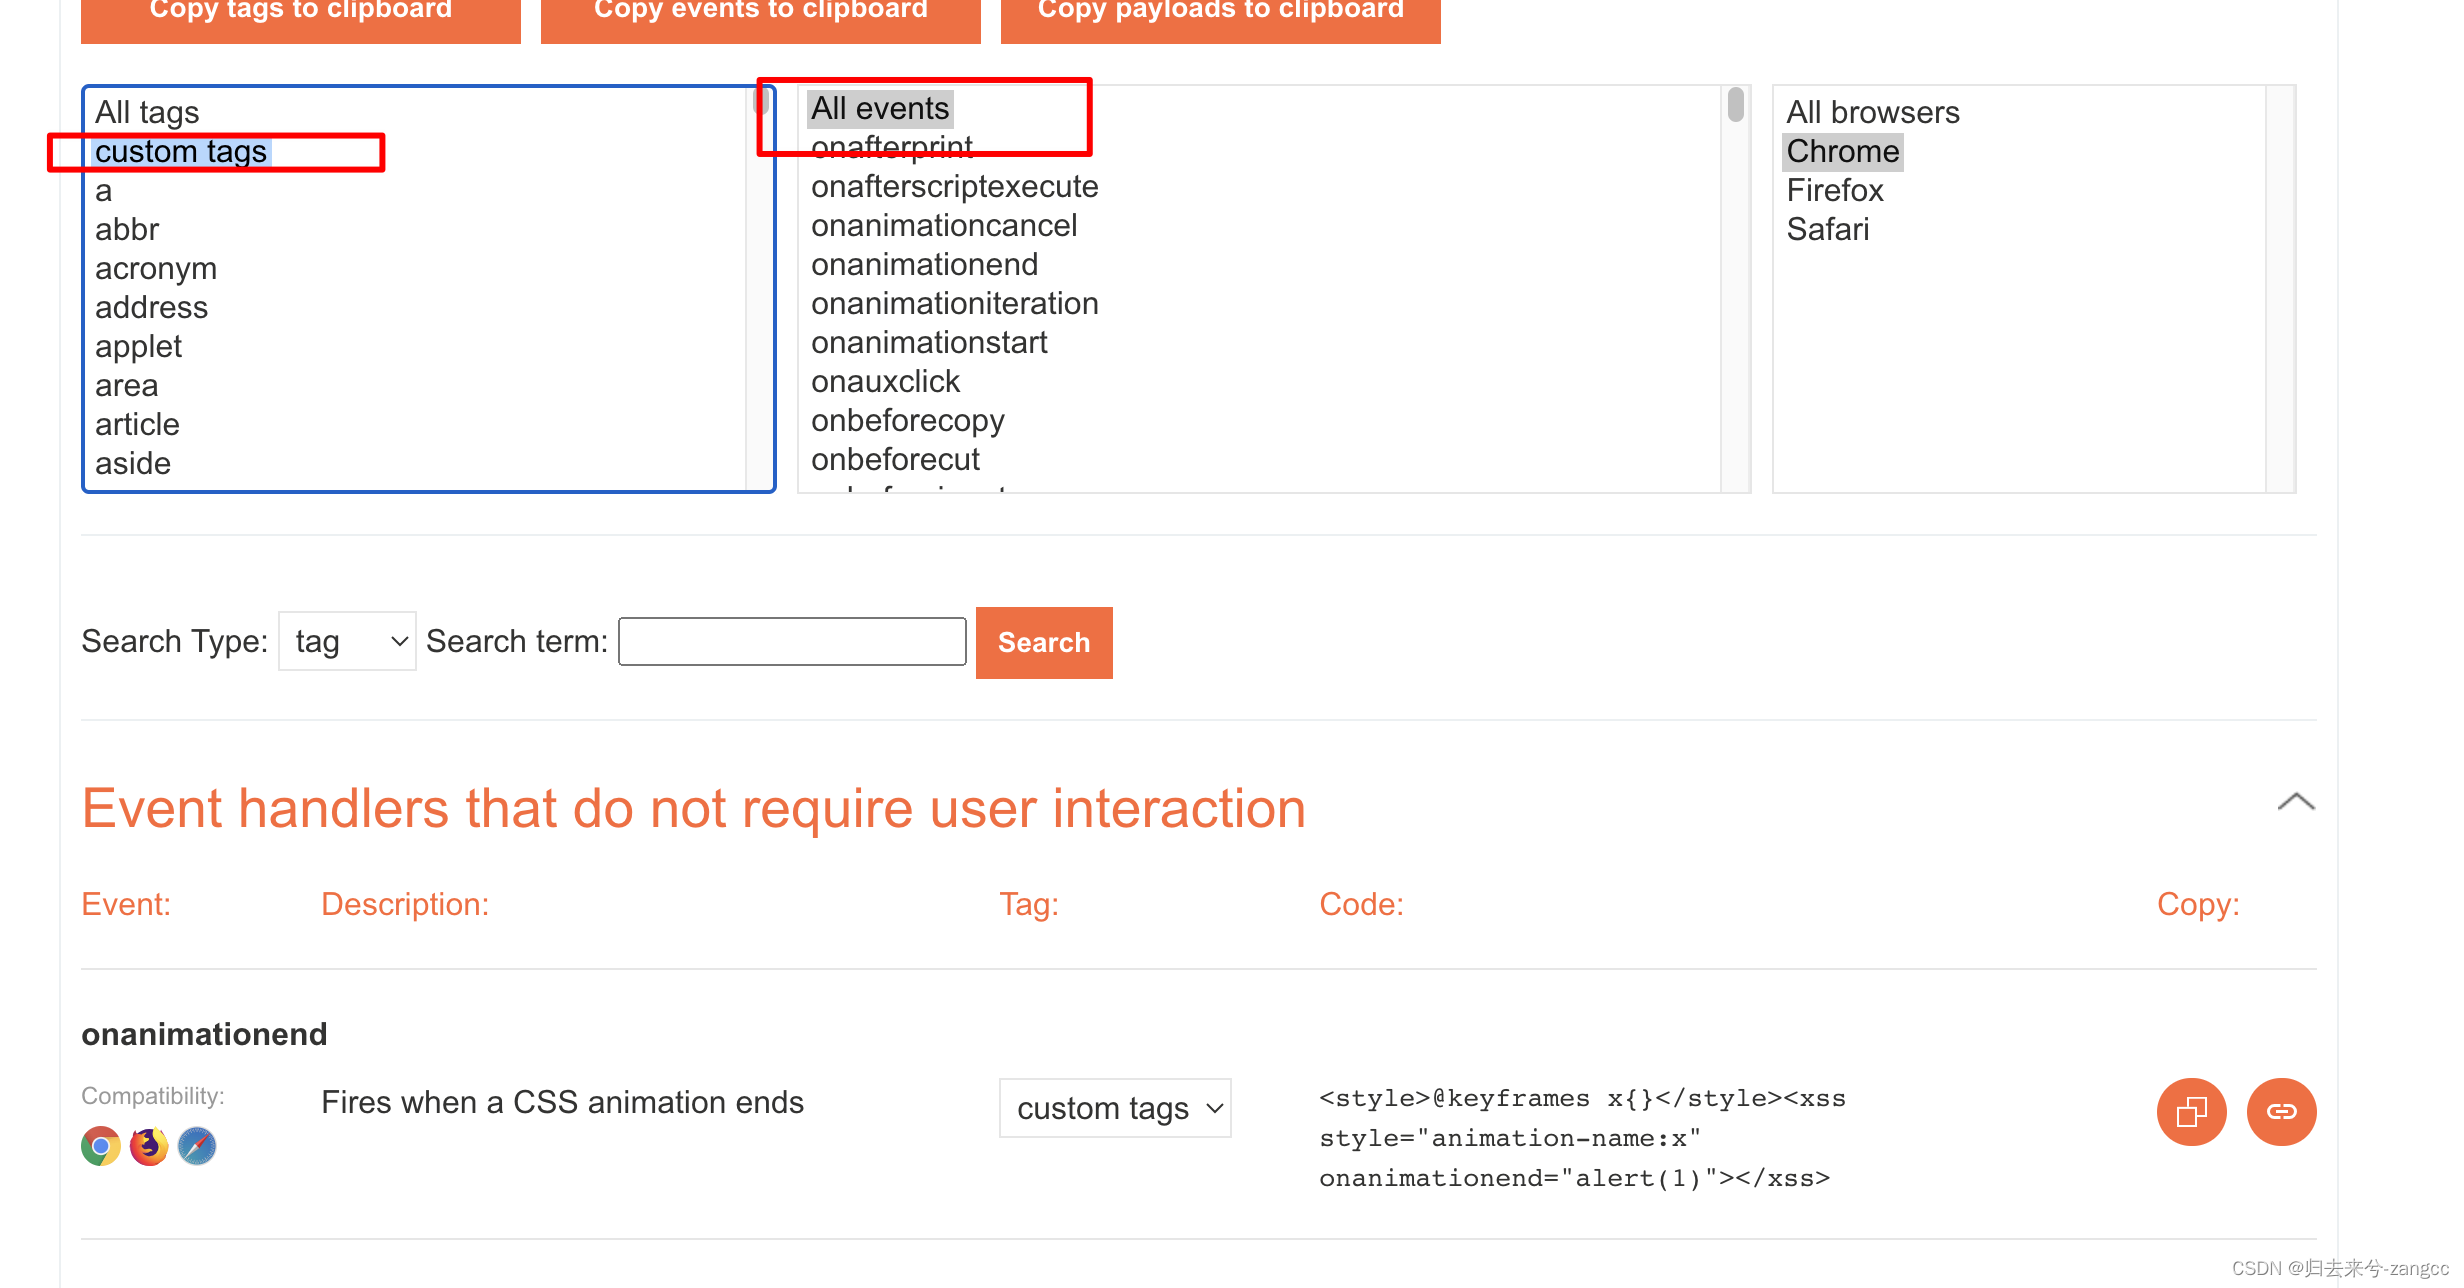This screenshot has height=1288, width=2464.
Task: Click the 'Event handlers that do not require user interaction' heading
Action: (694, 808)
